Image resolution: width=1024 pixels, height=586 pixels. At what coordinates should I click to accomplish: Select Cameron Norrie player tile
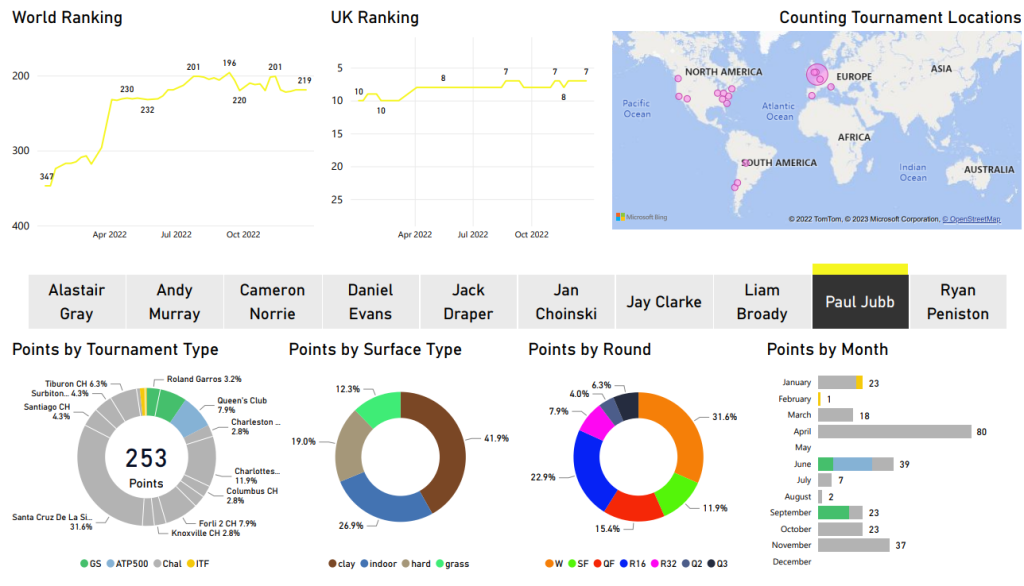[272, 302]
